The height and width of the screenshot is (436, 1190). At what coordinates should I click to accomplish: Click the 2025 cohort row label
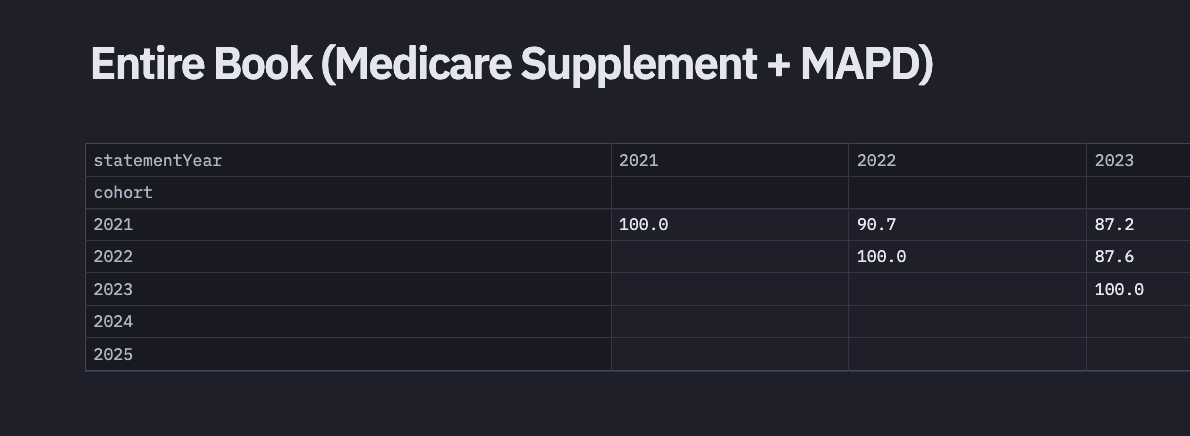pos(113,354)
